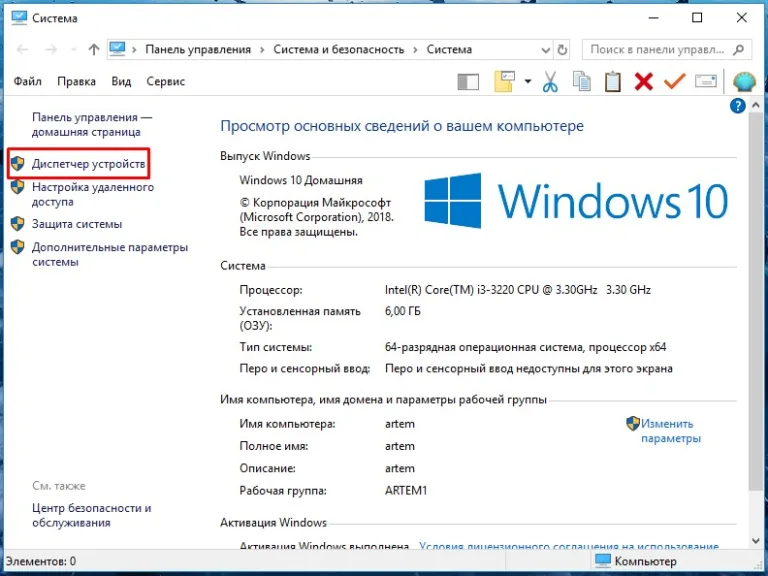Open the Правка menu

pyautogui.click(x=76, y=81)
